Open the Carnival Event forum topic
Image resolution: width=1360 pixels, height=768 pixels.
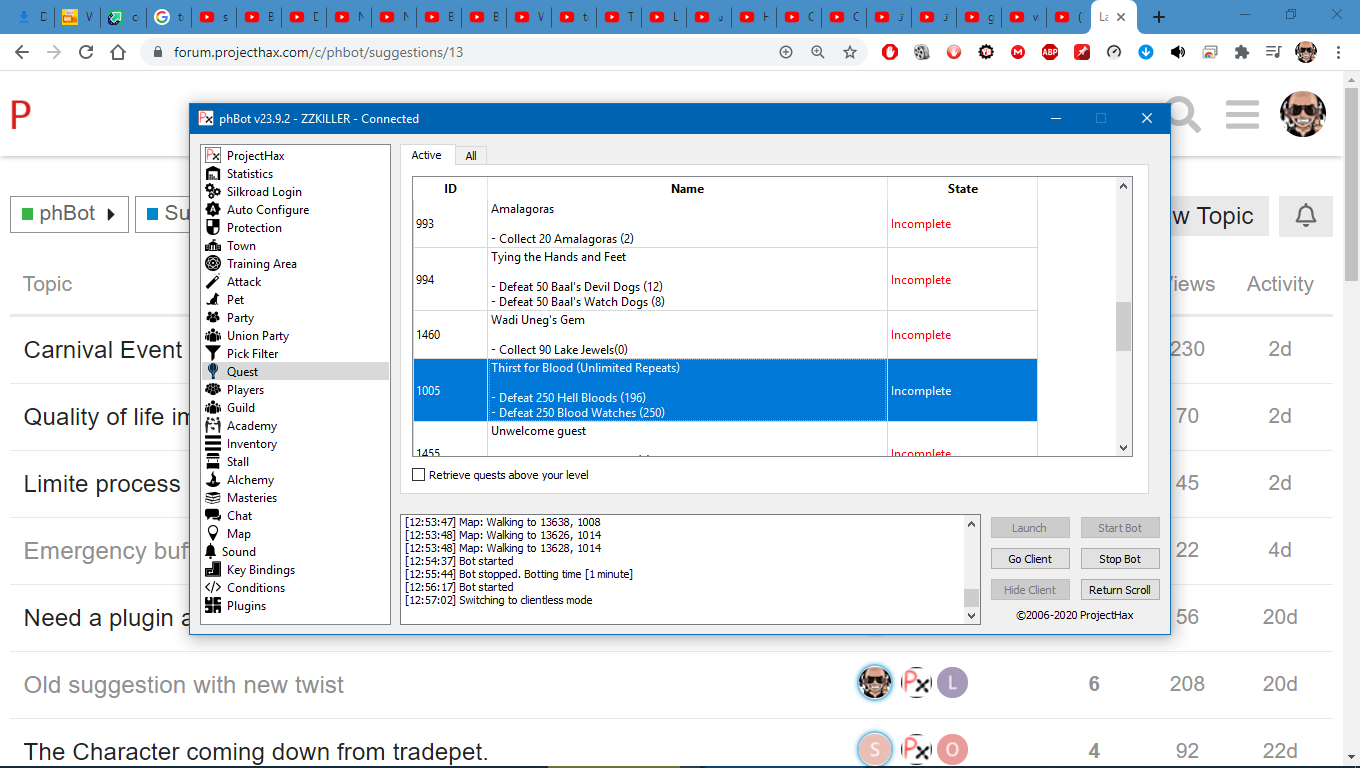(103, 350)
